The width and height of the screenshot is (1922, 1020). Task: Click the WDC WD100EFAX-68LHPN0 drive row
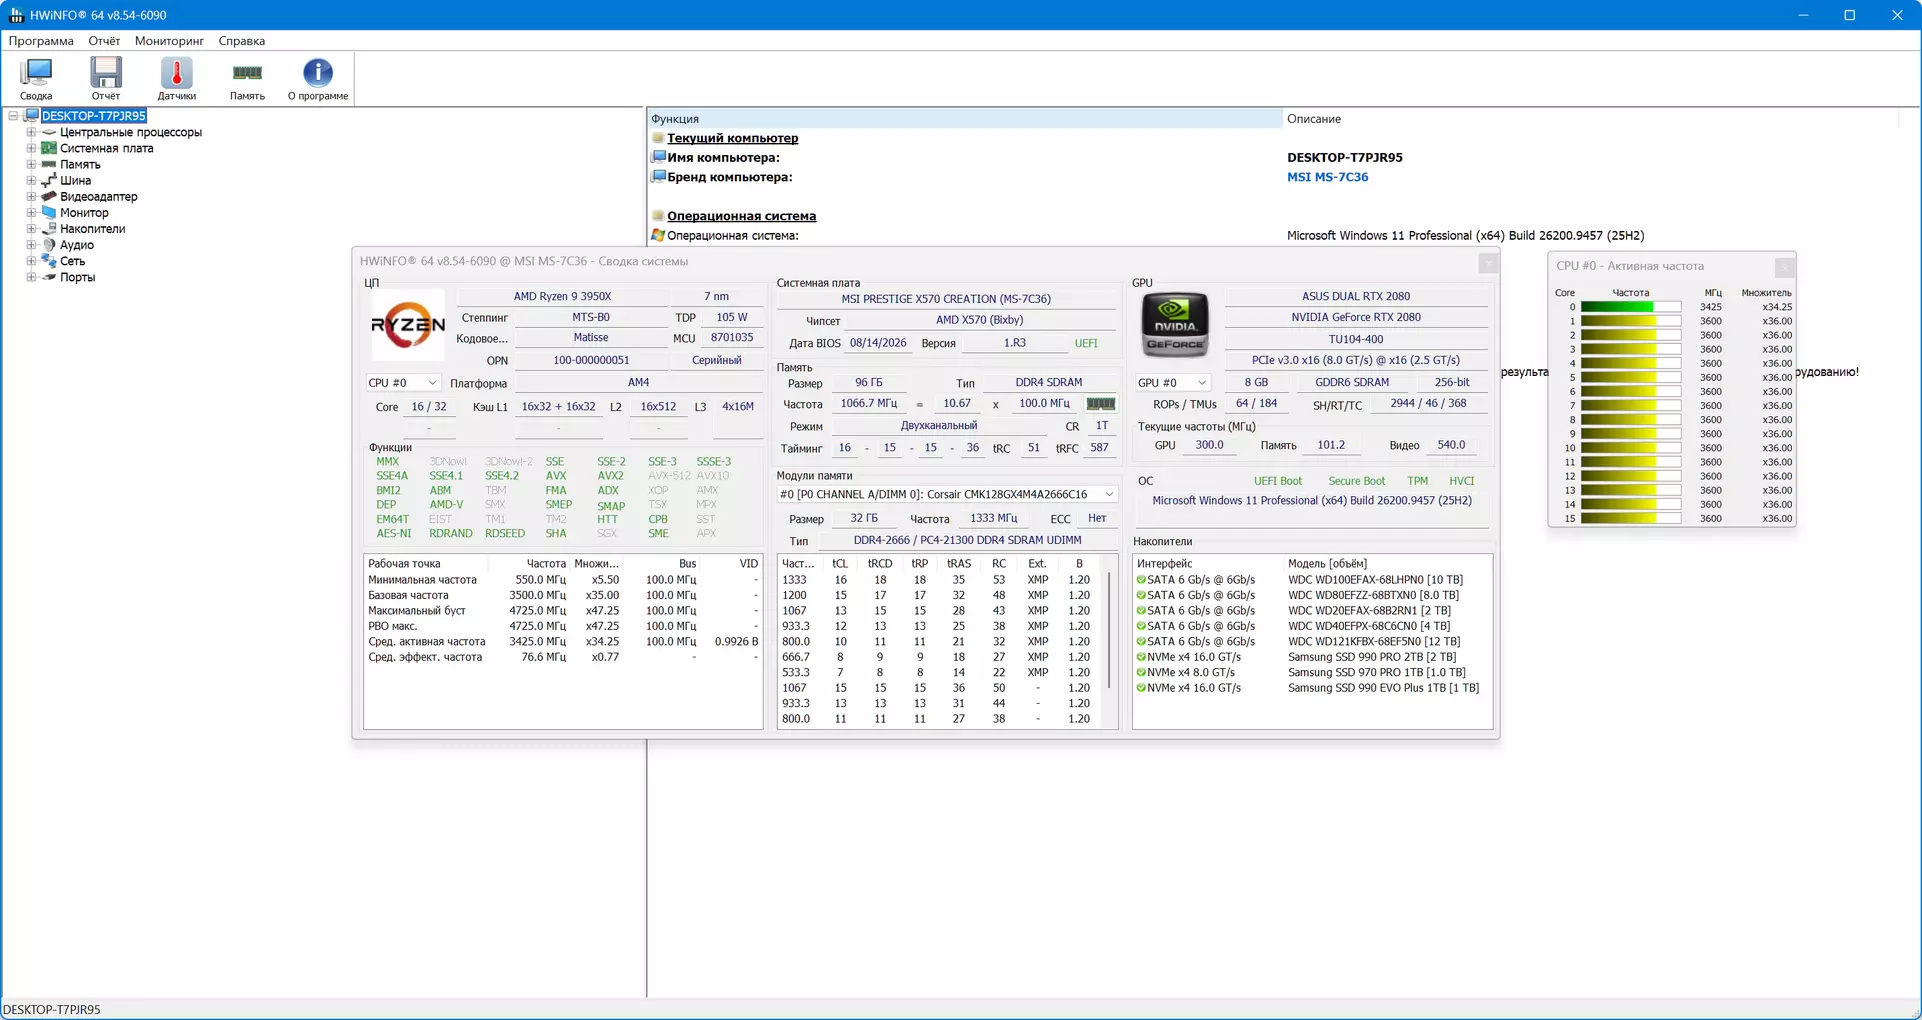point(1312,579)
